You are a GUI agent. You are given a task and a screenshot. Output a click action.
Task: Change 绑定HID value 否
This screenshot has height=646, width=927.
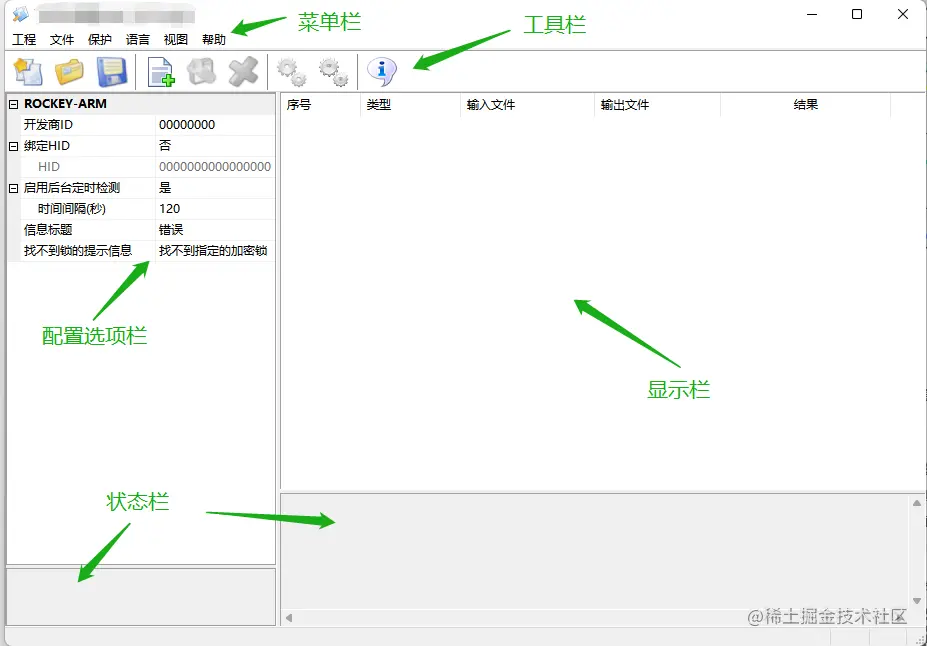[215, 146]
